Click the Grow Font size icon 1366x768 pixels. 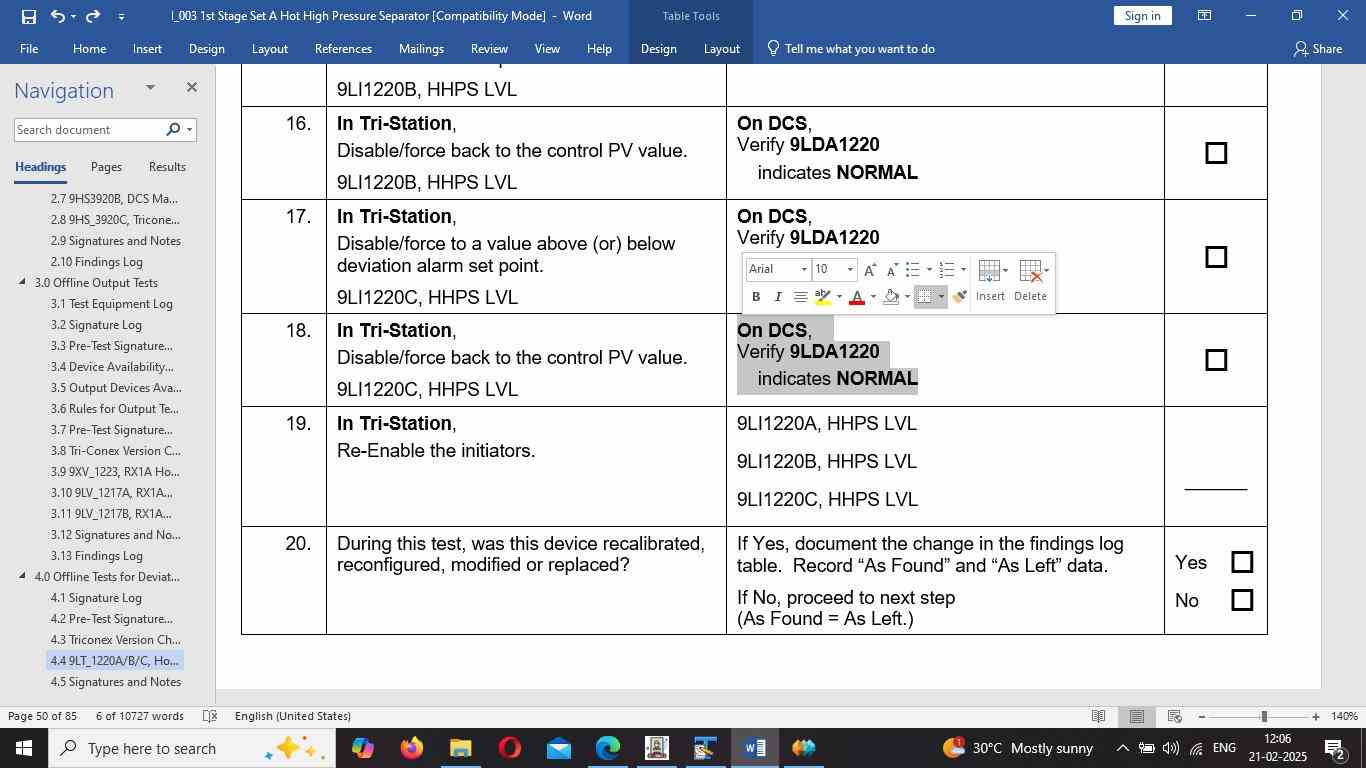869,270
